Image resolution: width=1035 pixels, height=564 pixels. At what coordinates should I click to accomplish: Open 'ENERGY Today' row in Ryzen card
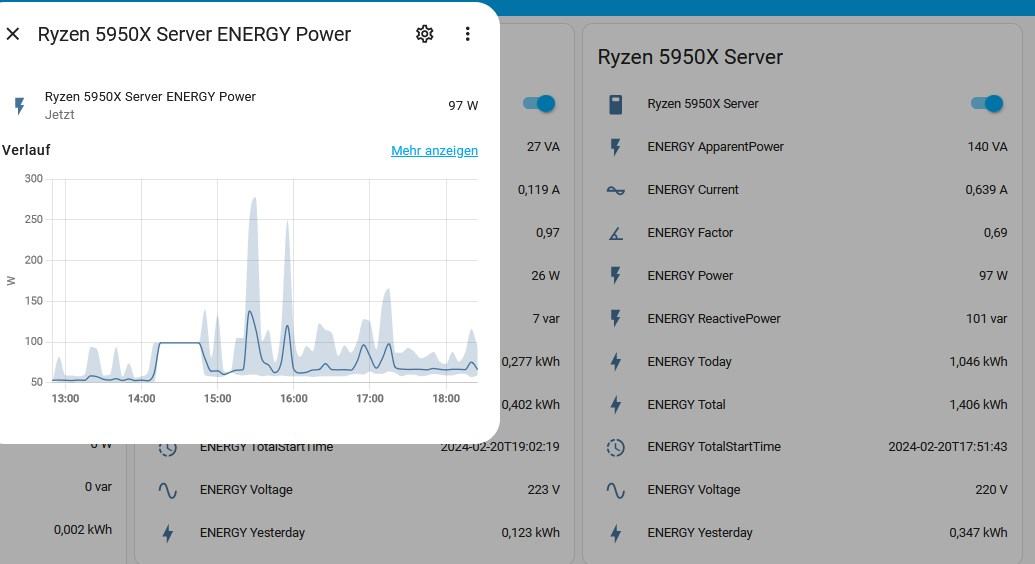(x=689, y=361)
